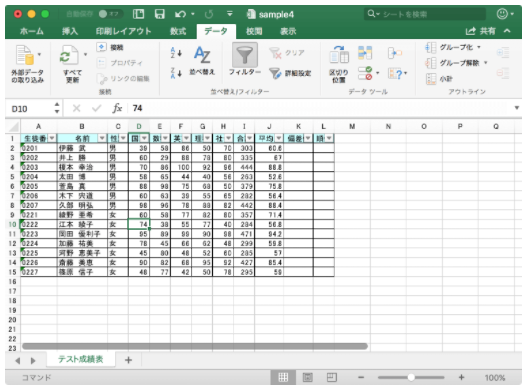Select column M header

pyautogui.click(x=352, y=126)
